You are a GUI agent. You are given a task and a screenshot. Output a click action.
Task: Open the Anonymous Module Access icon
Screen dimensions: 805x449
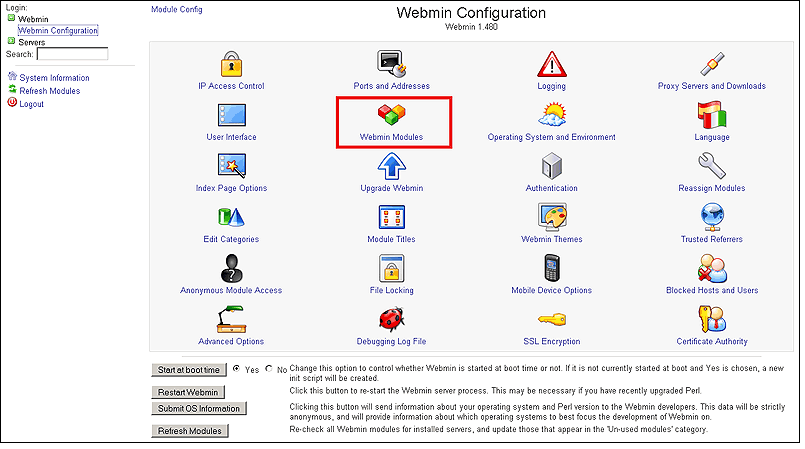pos(232,268)
